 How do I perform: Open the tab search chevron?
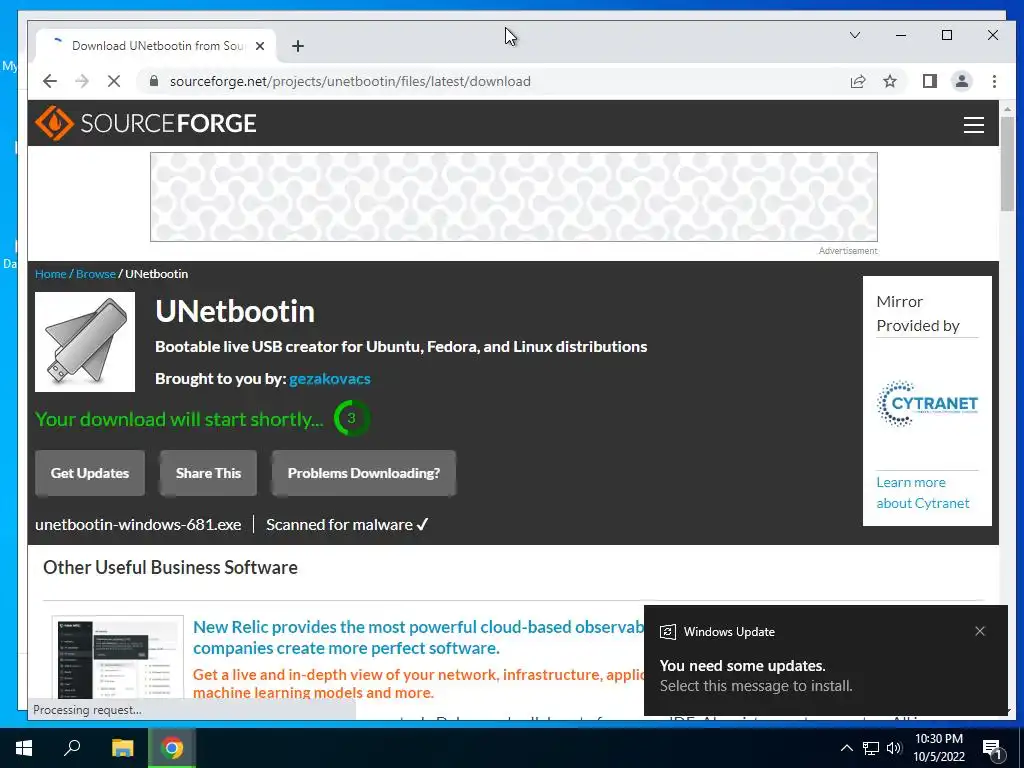point(854,35)
